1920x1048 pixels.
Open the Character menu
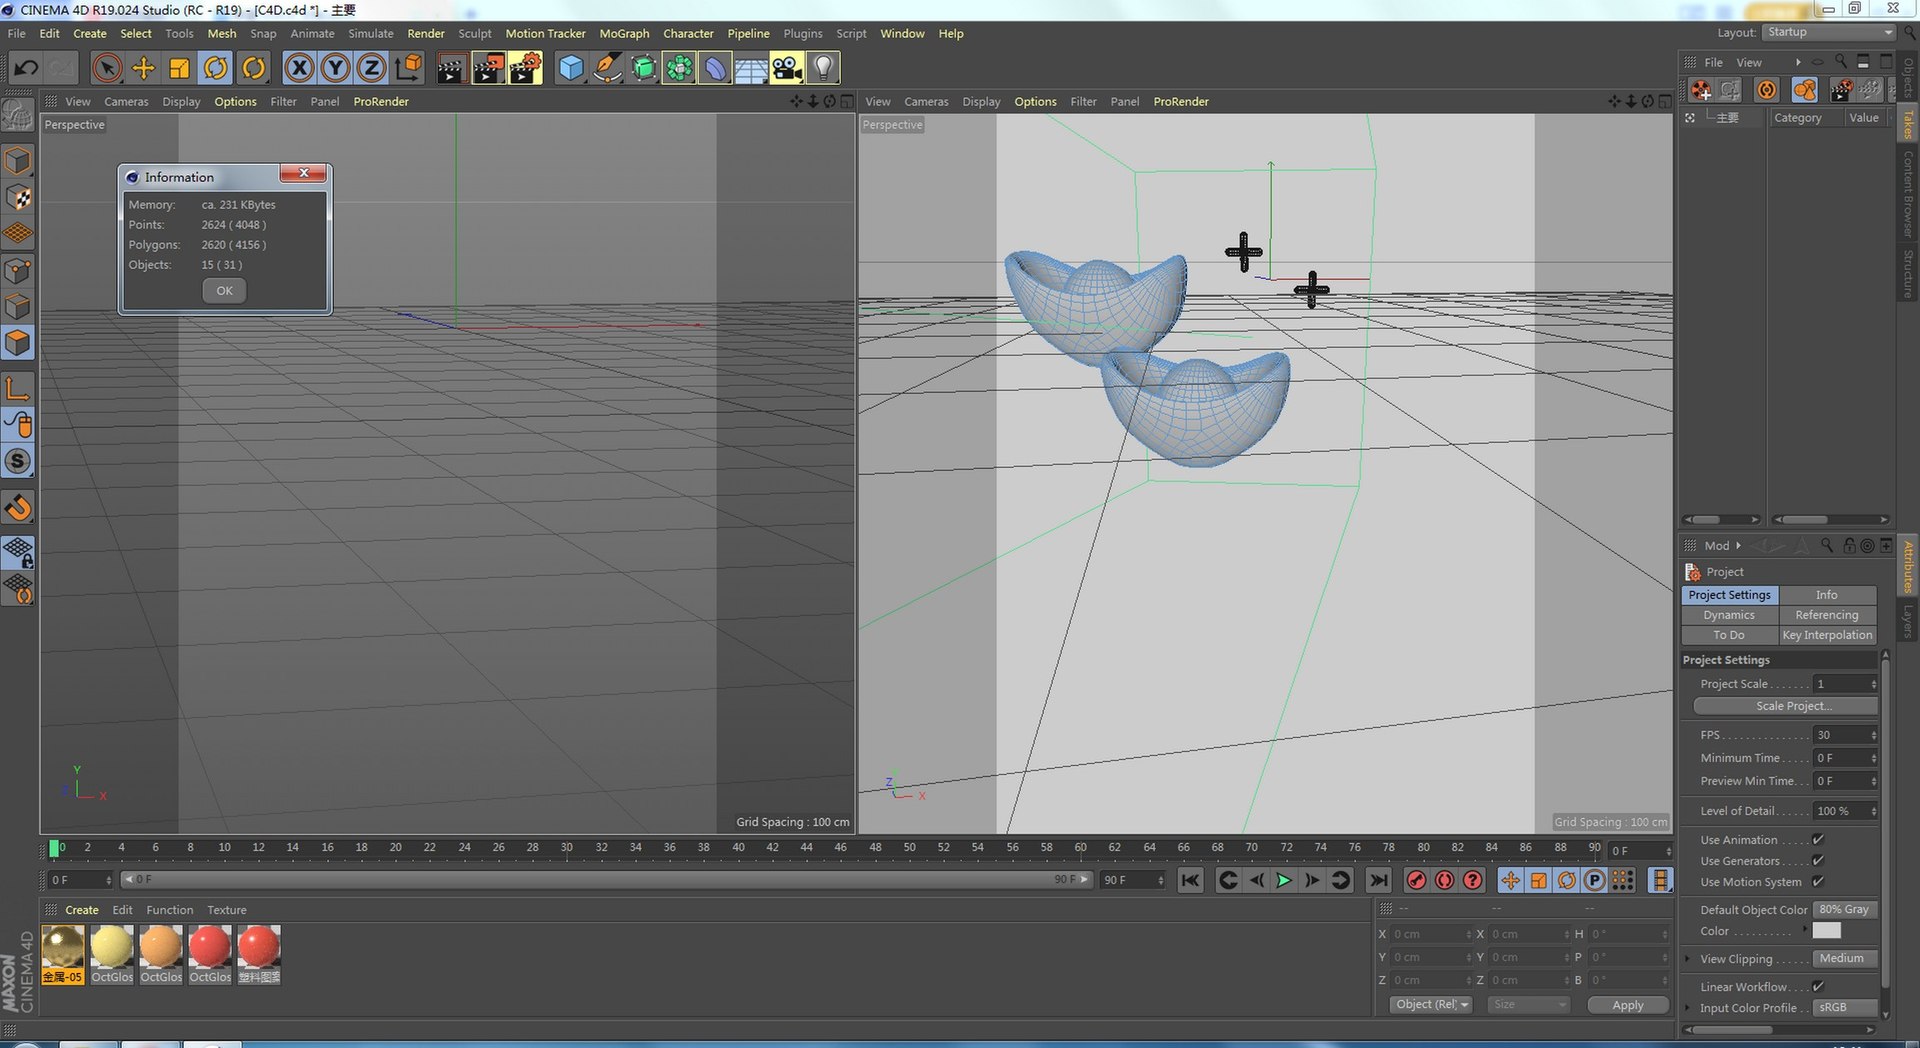coord(688,33)
